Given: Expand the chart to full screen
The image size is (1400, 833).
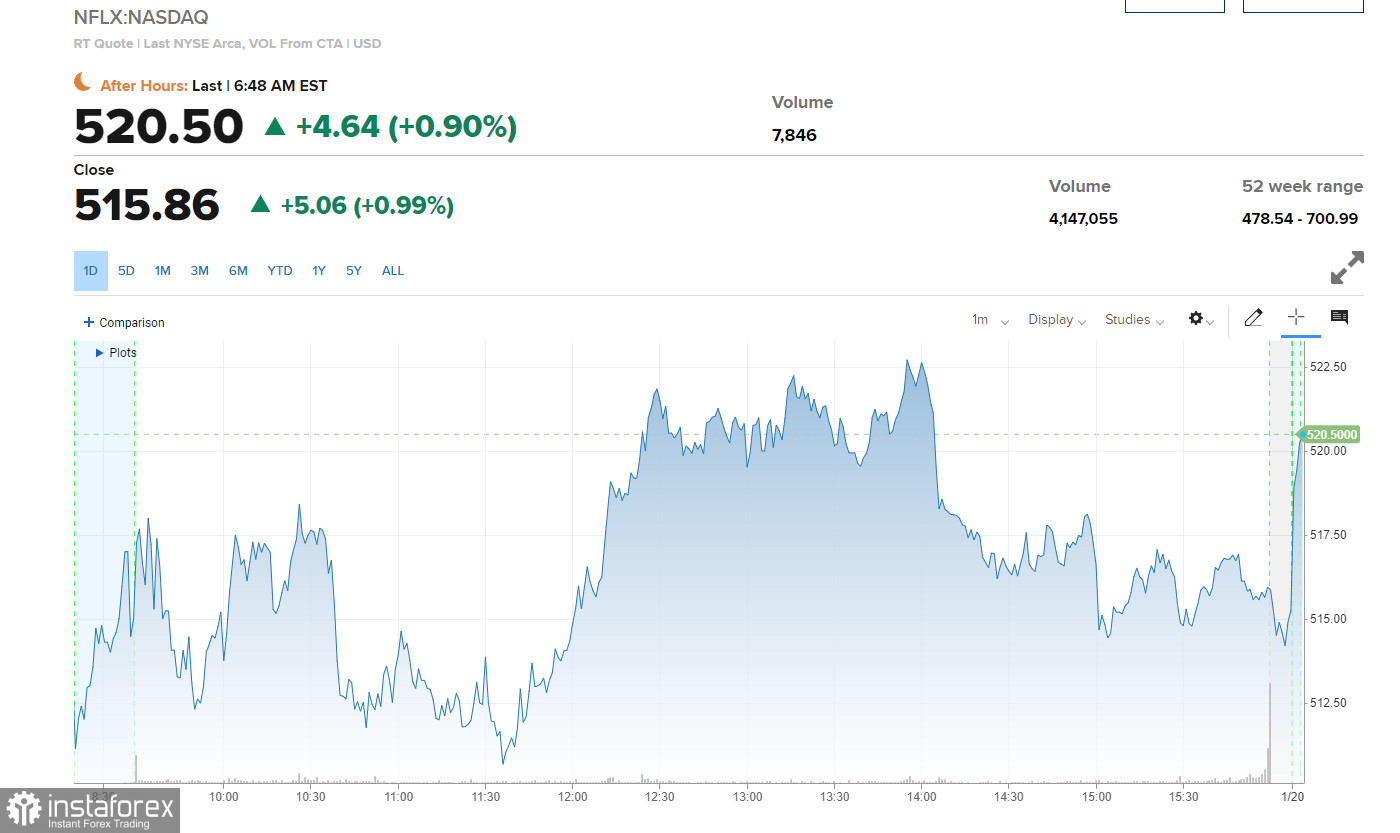Looking at the screenshot, I should pos(1347,268).
